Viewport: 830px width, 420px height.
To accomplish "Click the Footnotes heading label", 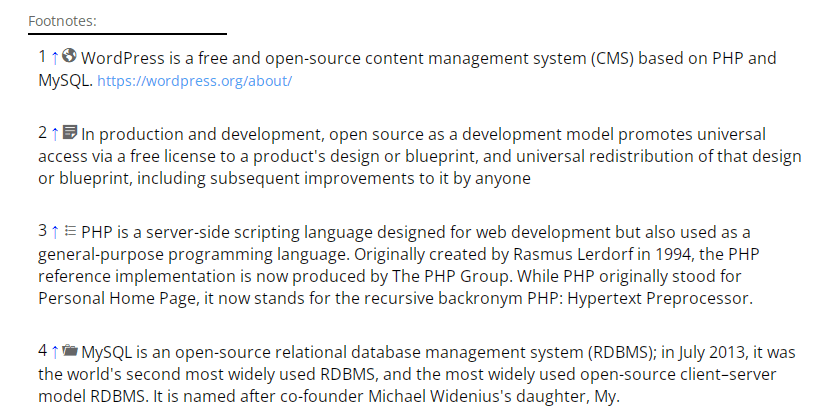I will [62, 21].
